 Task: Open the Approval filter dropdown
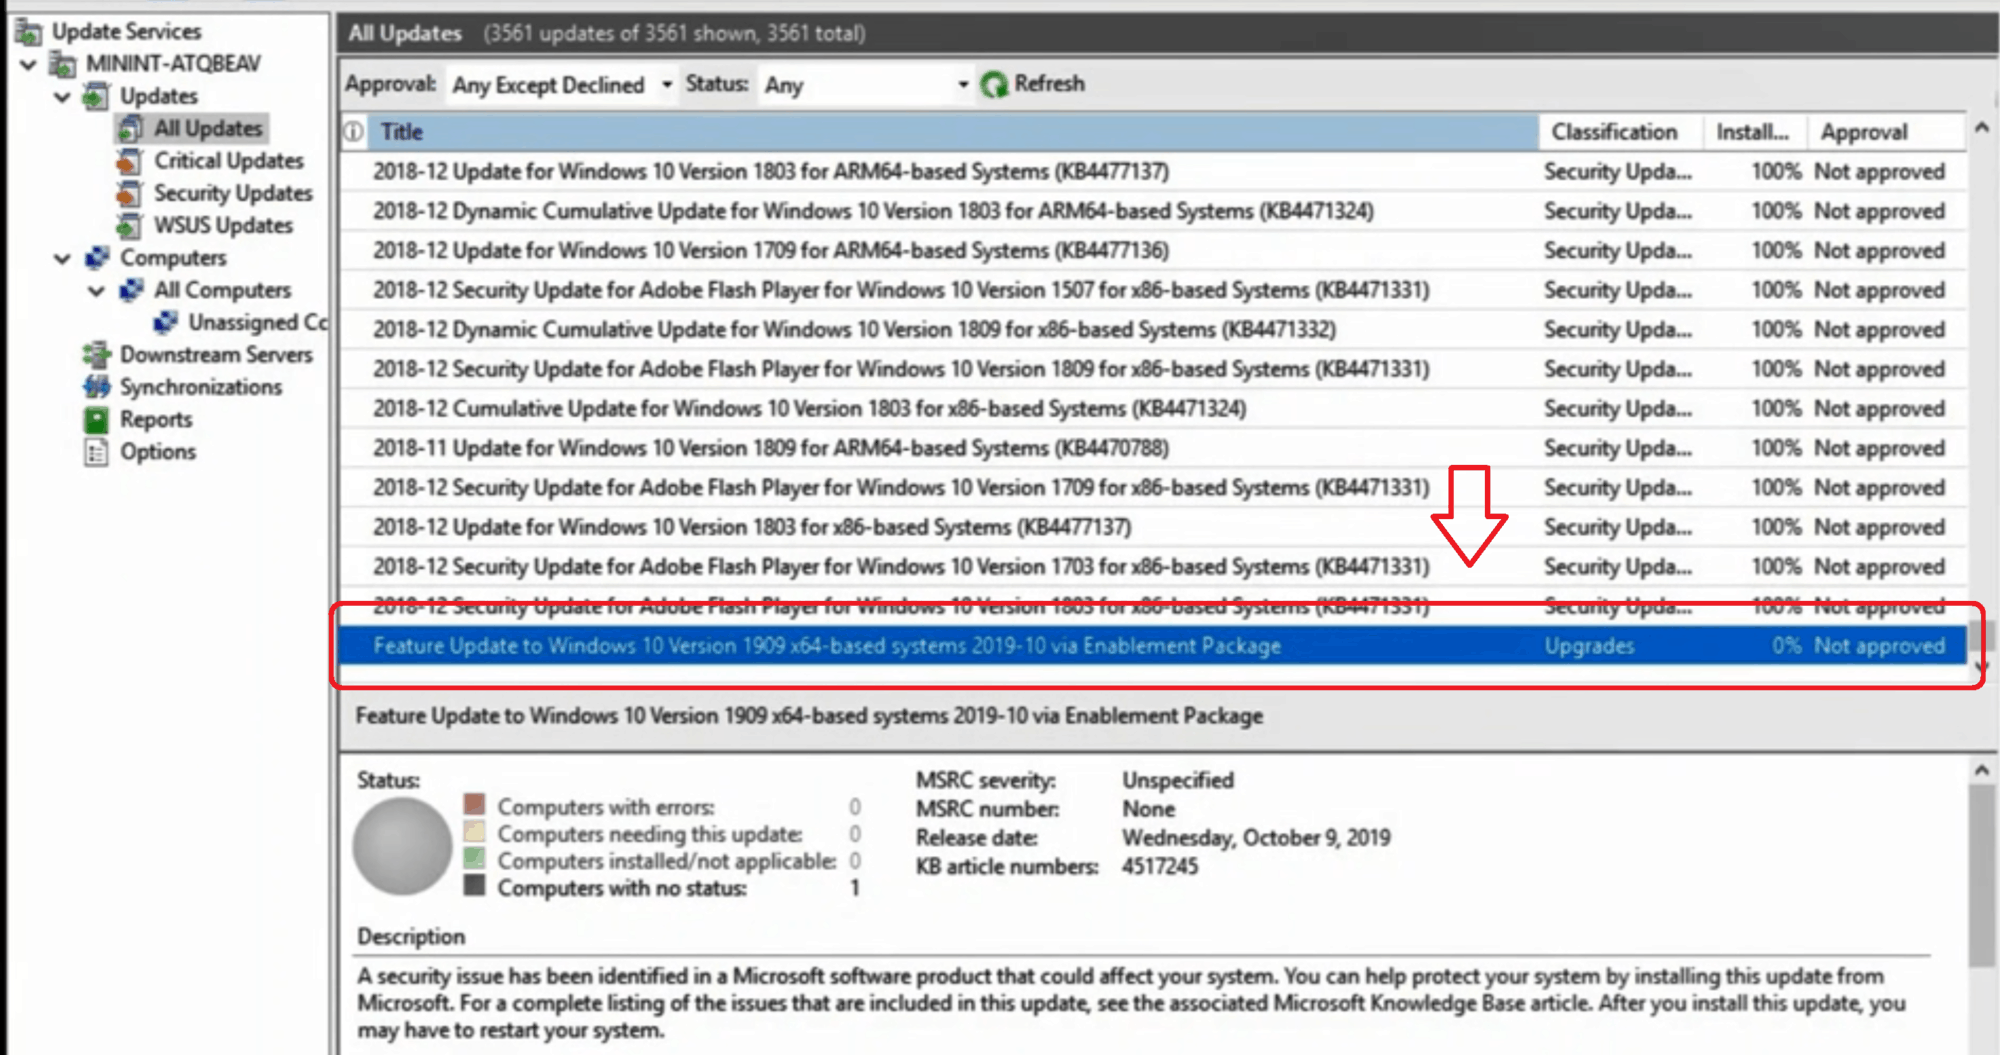click(x=561, y=85)
